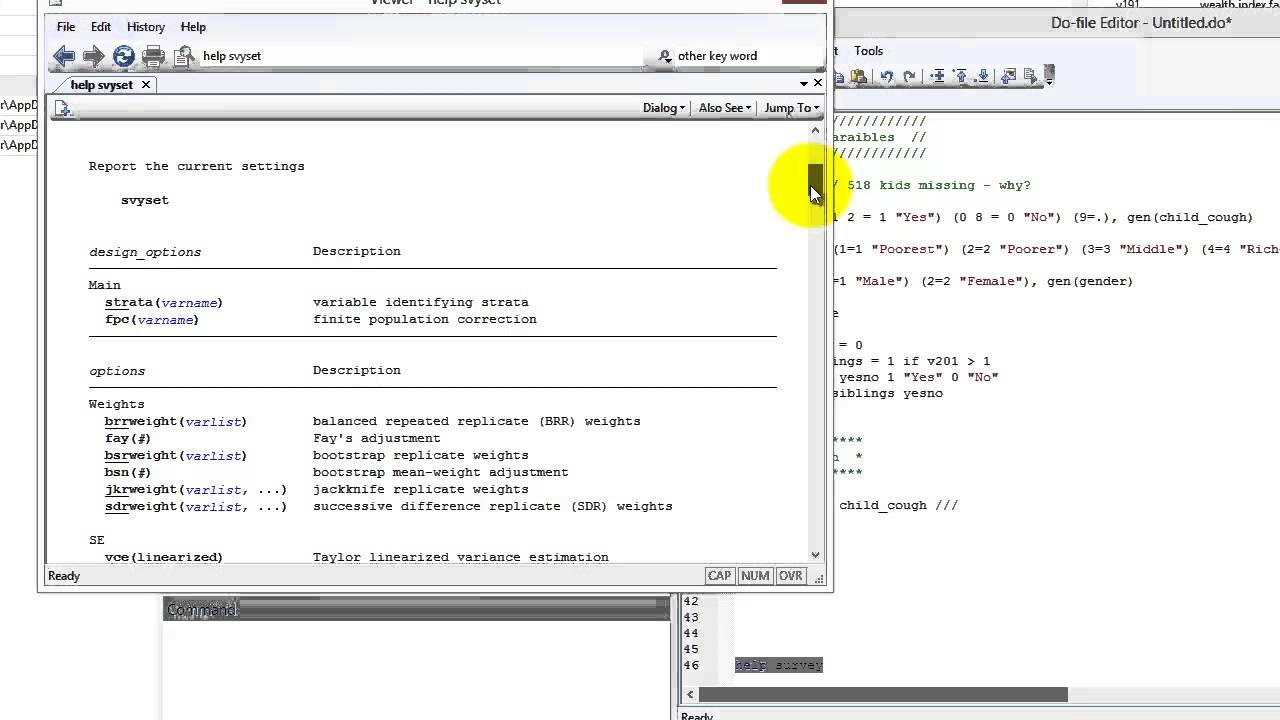Image resolution: width=1280 pixels, height=720 pixels.
Task: Click the document icon below the tab
Action: coord(62,108)
